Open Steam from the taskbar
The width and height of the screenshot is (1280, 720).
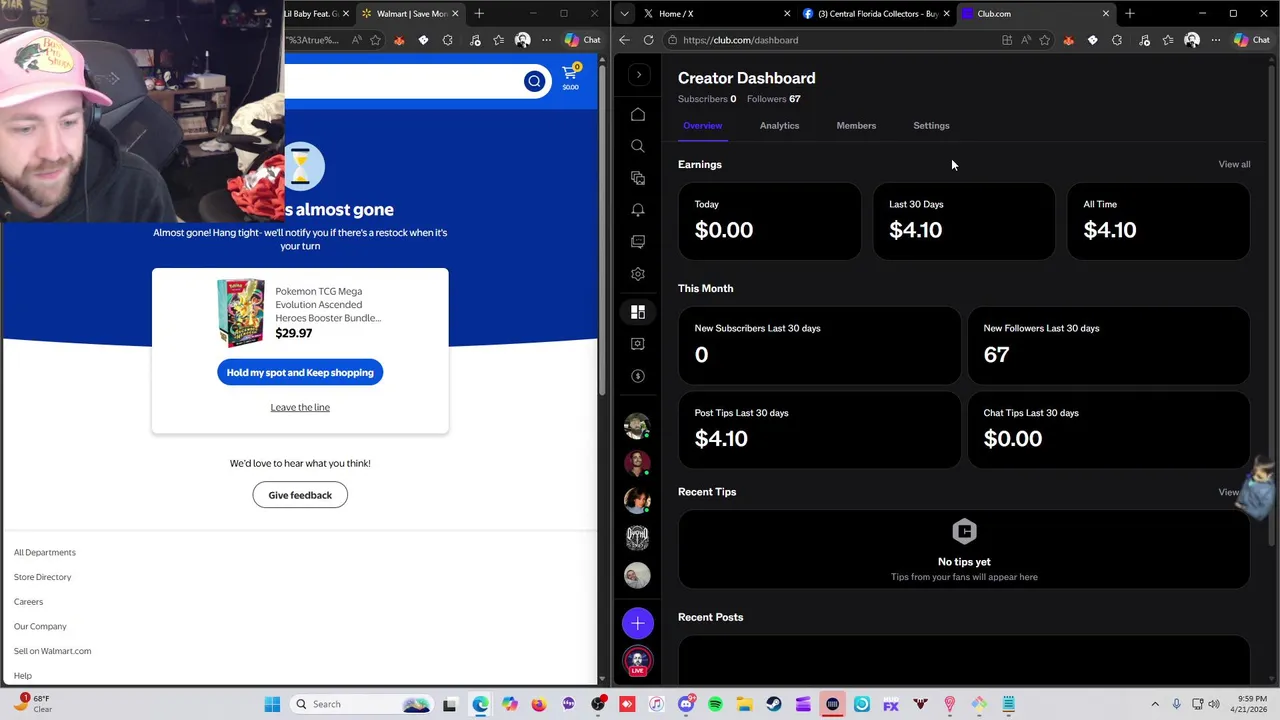[774, 704]
